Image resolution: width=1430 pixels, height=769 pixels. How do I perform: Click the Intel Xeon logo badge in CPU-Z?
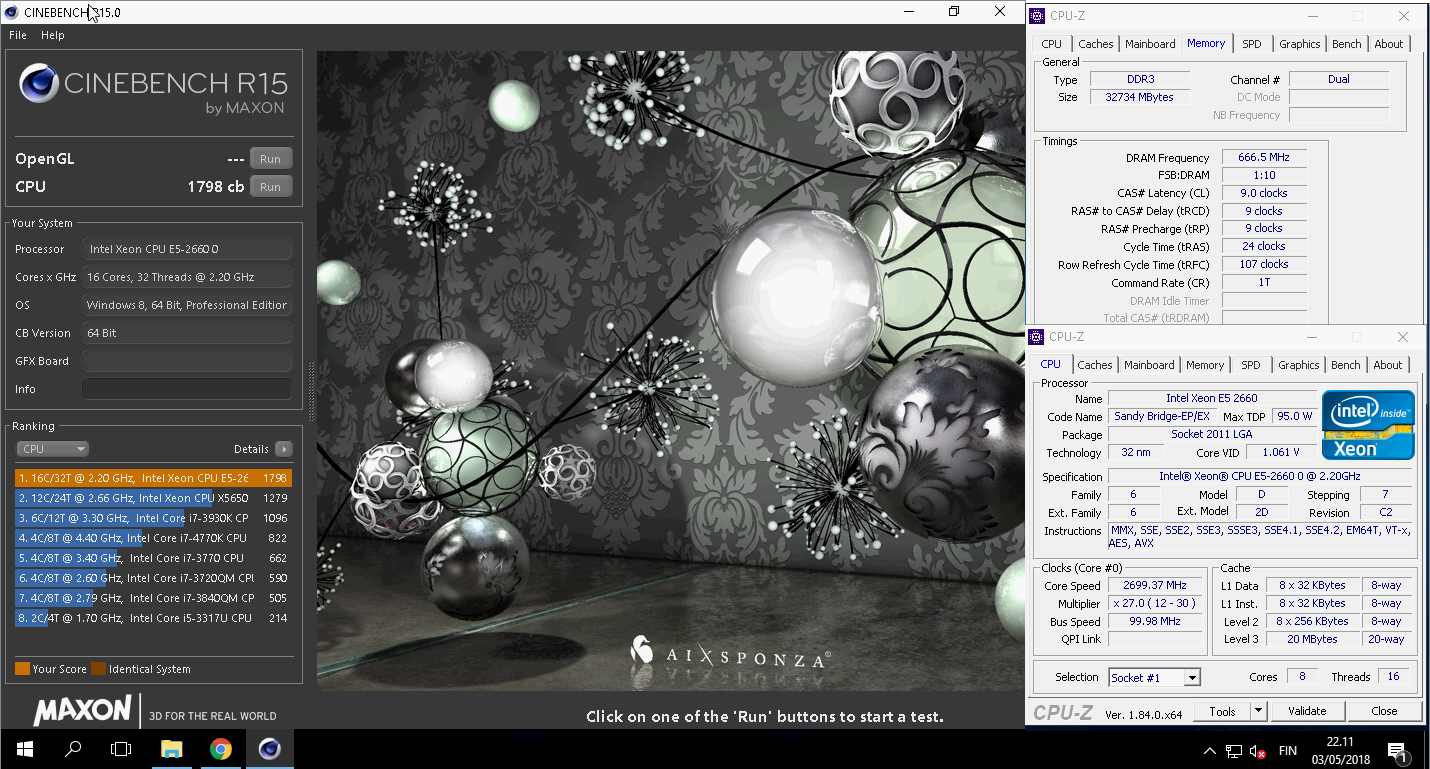pos(1368,424)
